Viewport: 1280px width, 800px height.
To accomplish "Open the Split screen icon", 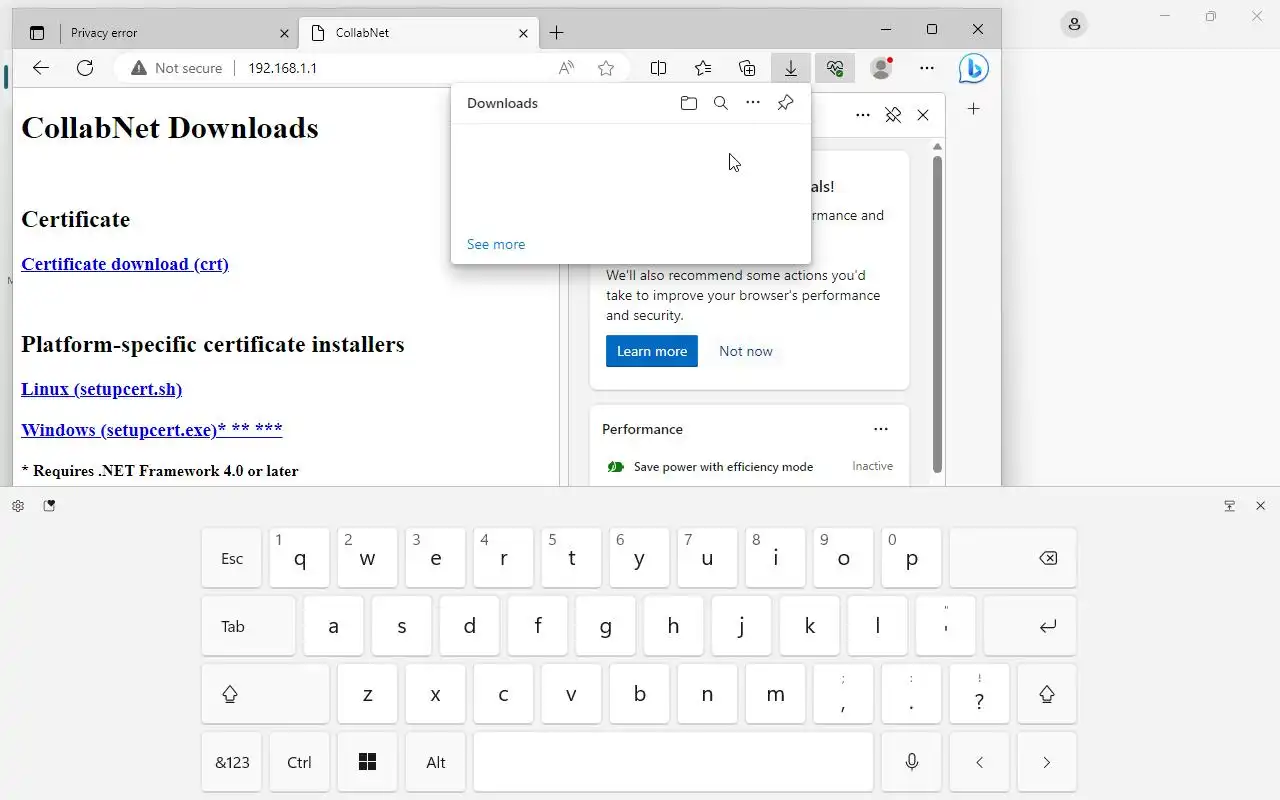I will [x=658, y=68].
